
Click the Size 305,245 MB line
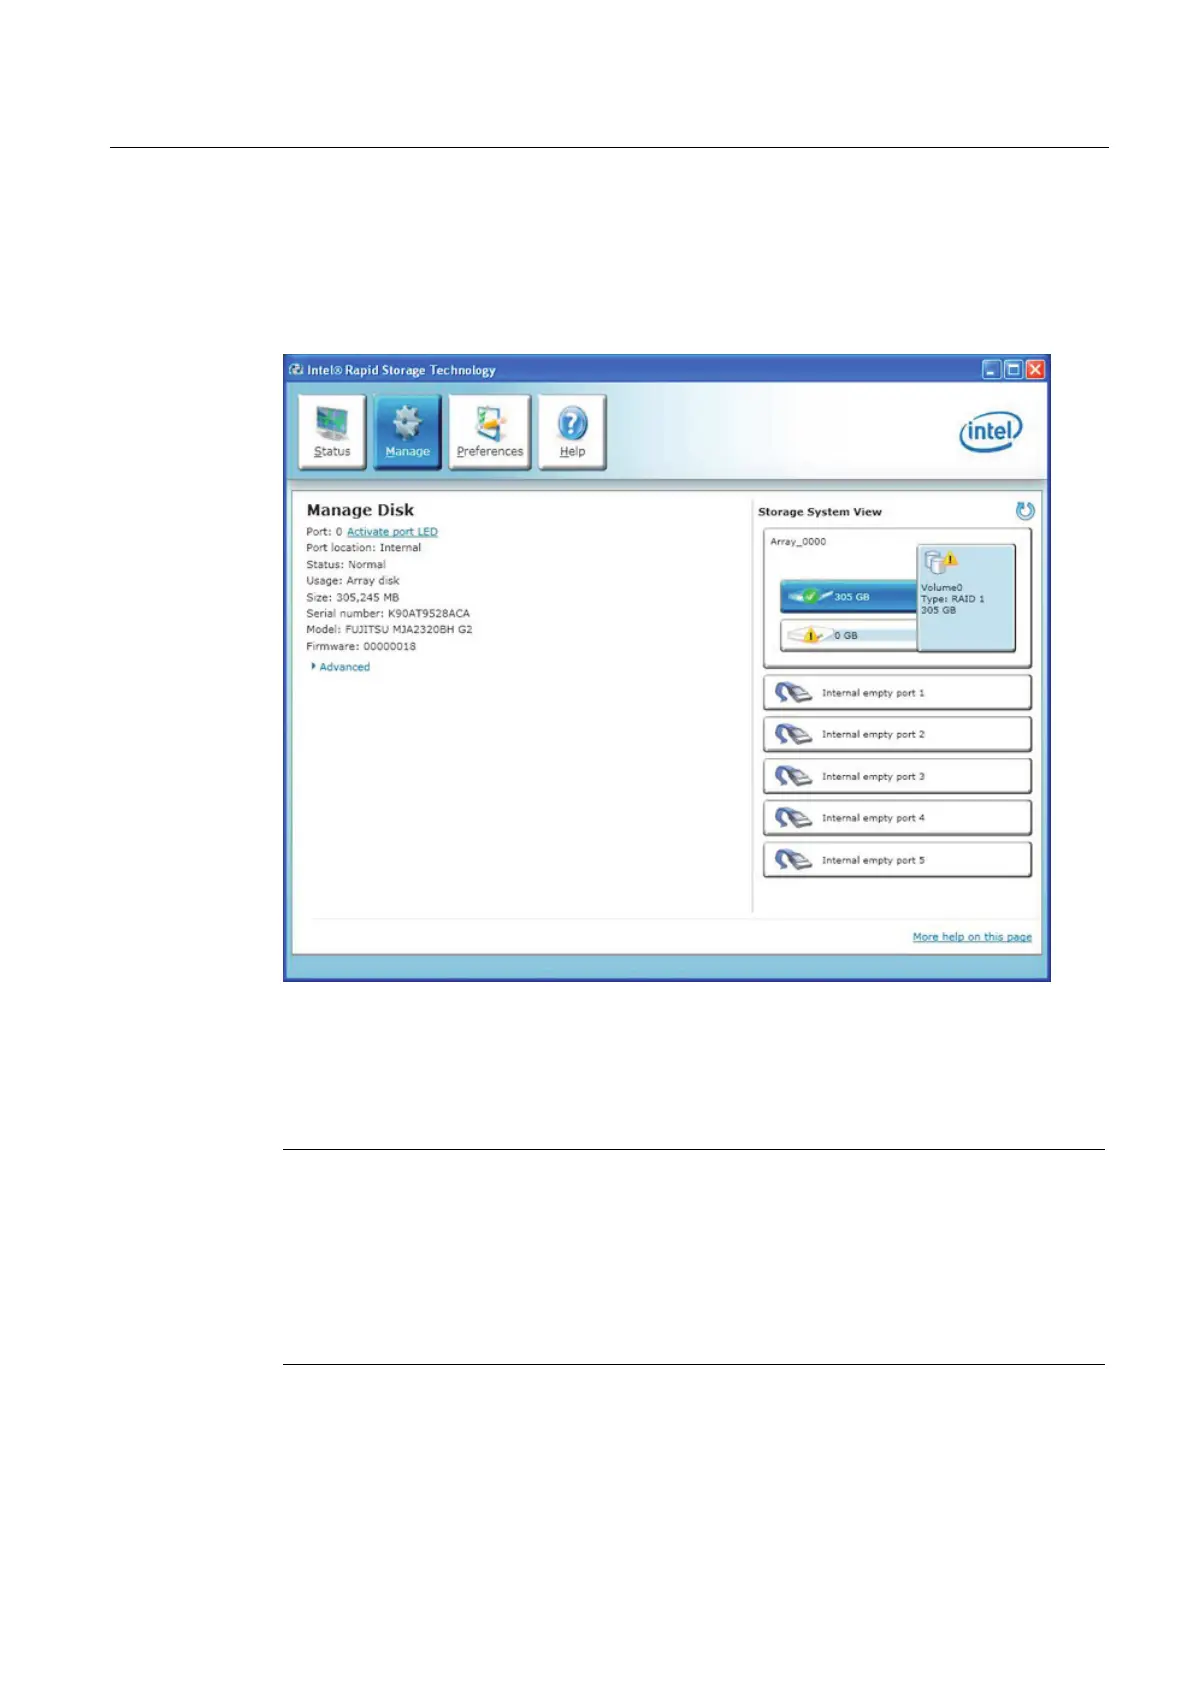point(352,598)
